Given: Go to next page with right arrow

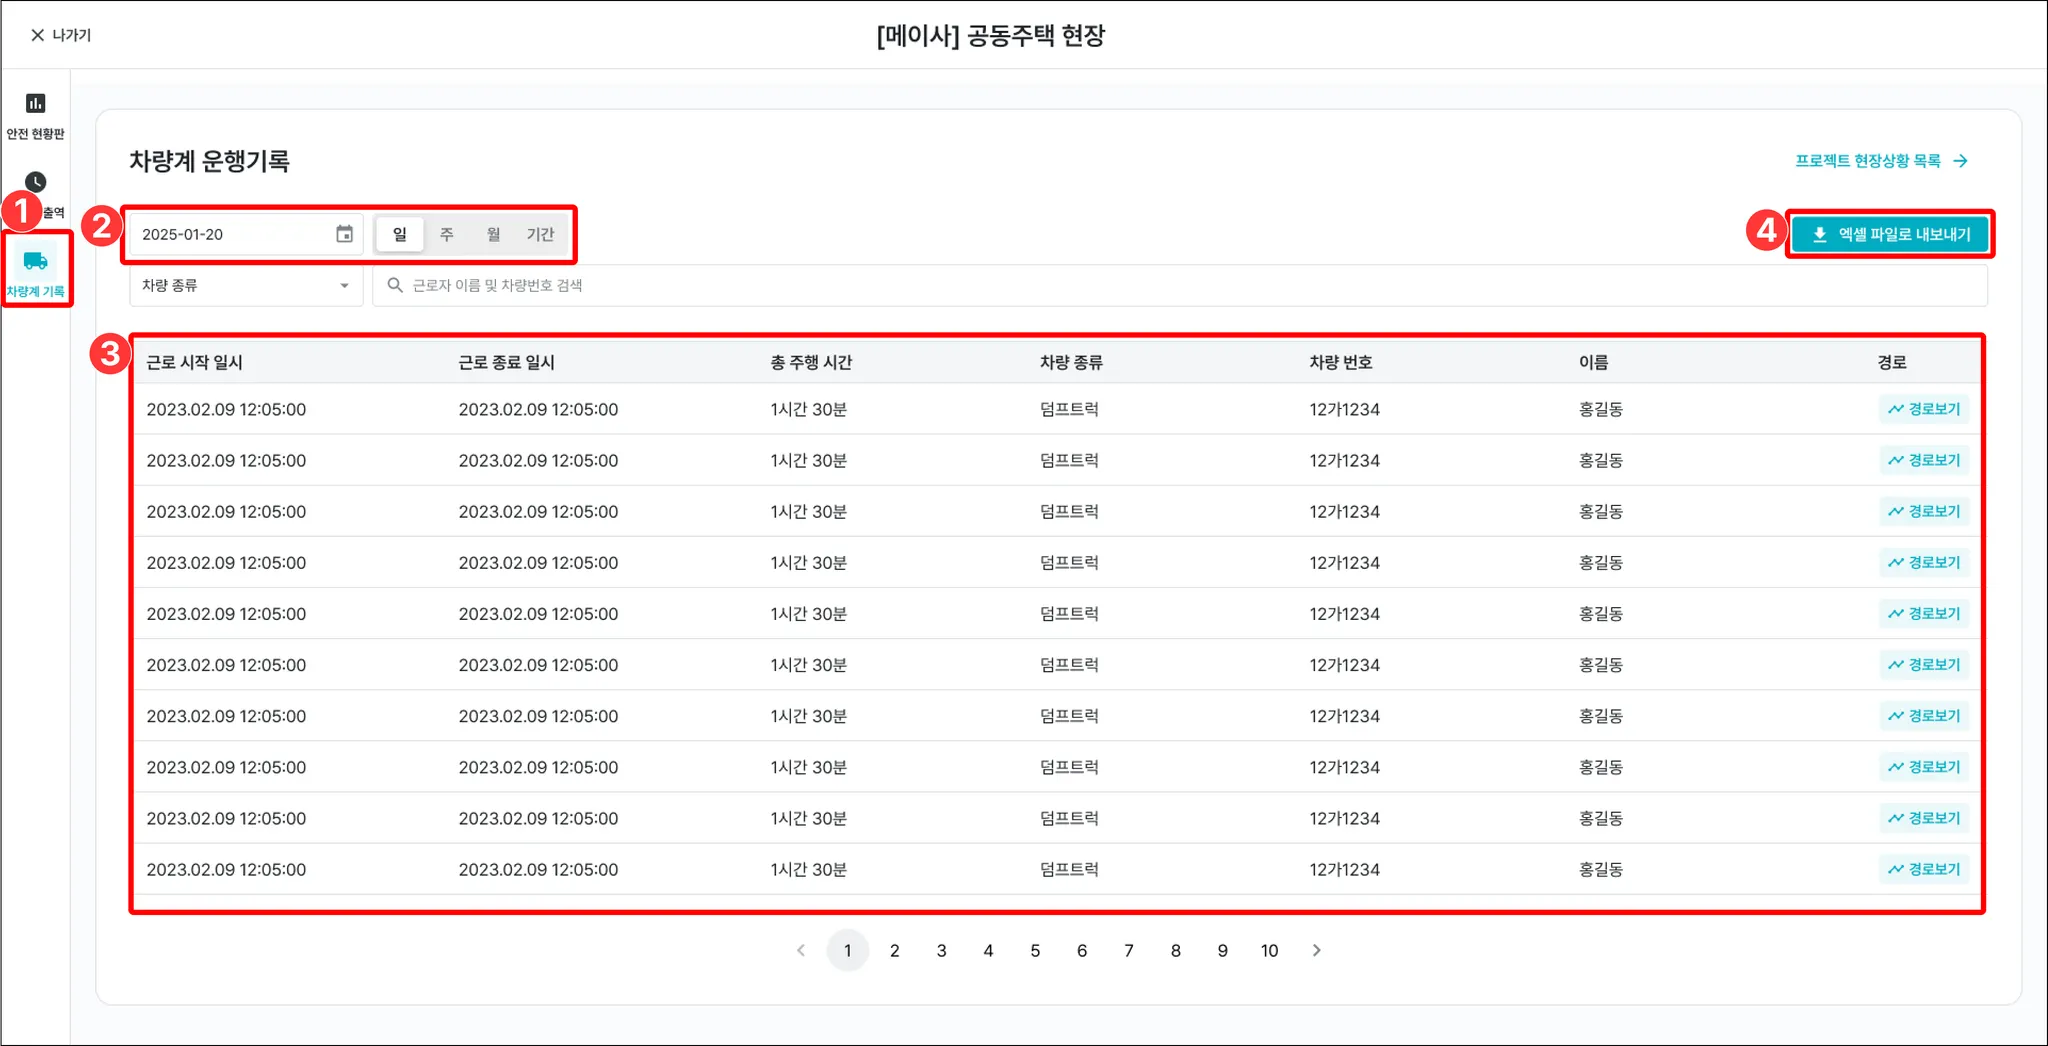Looking at the screenshot, I should click(x=1316, y=951).
